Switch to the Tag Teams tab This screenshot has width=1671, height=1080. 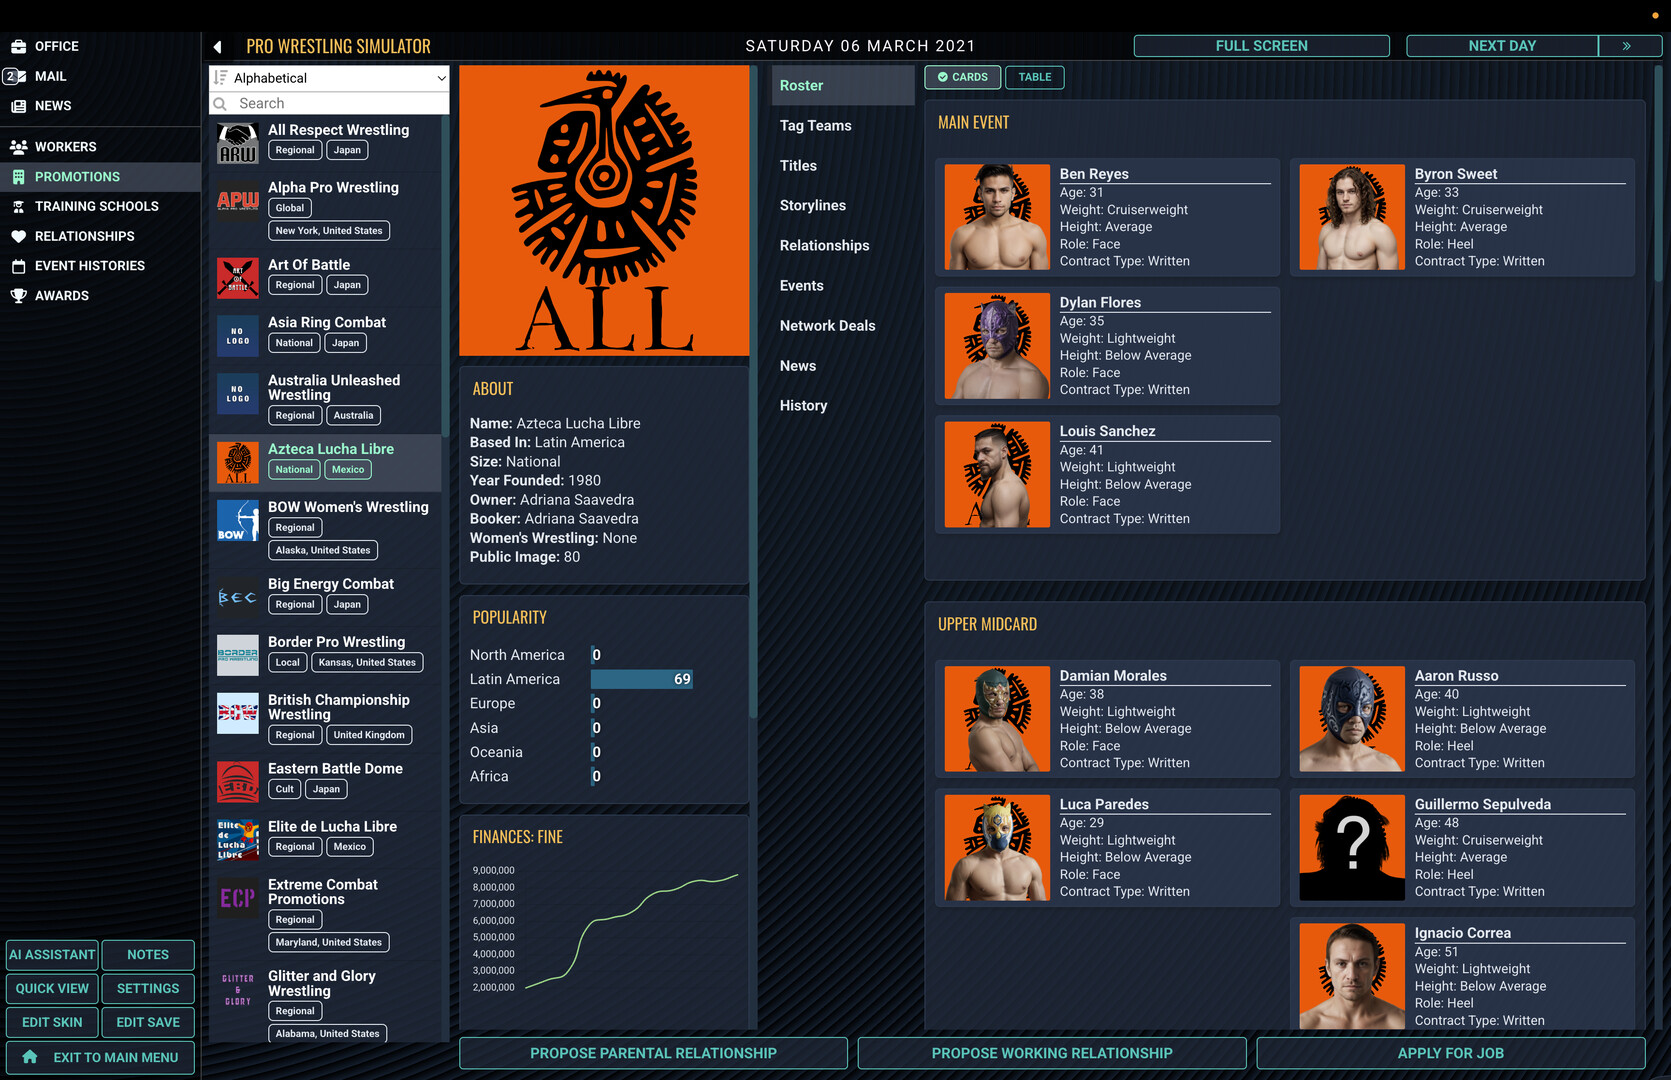tap(815, 125)
